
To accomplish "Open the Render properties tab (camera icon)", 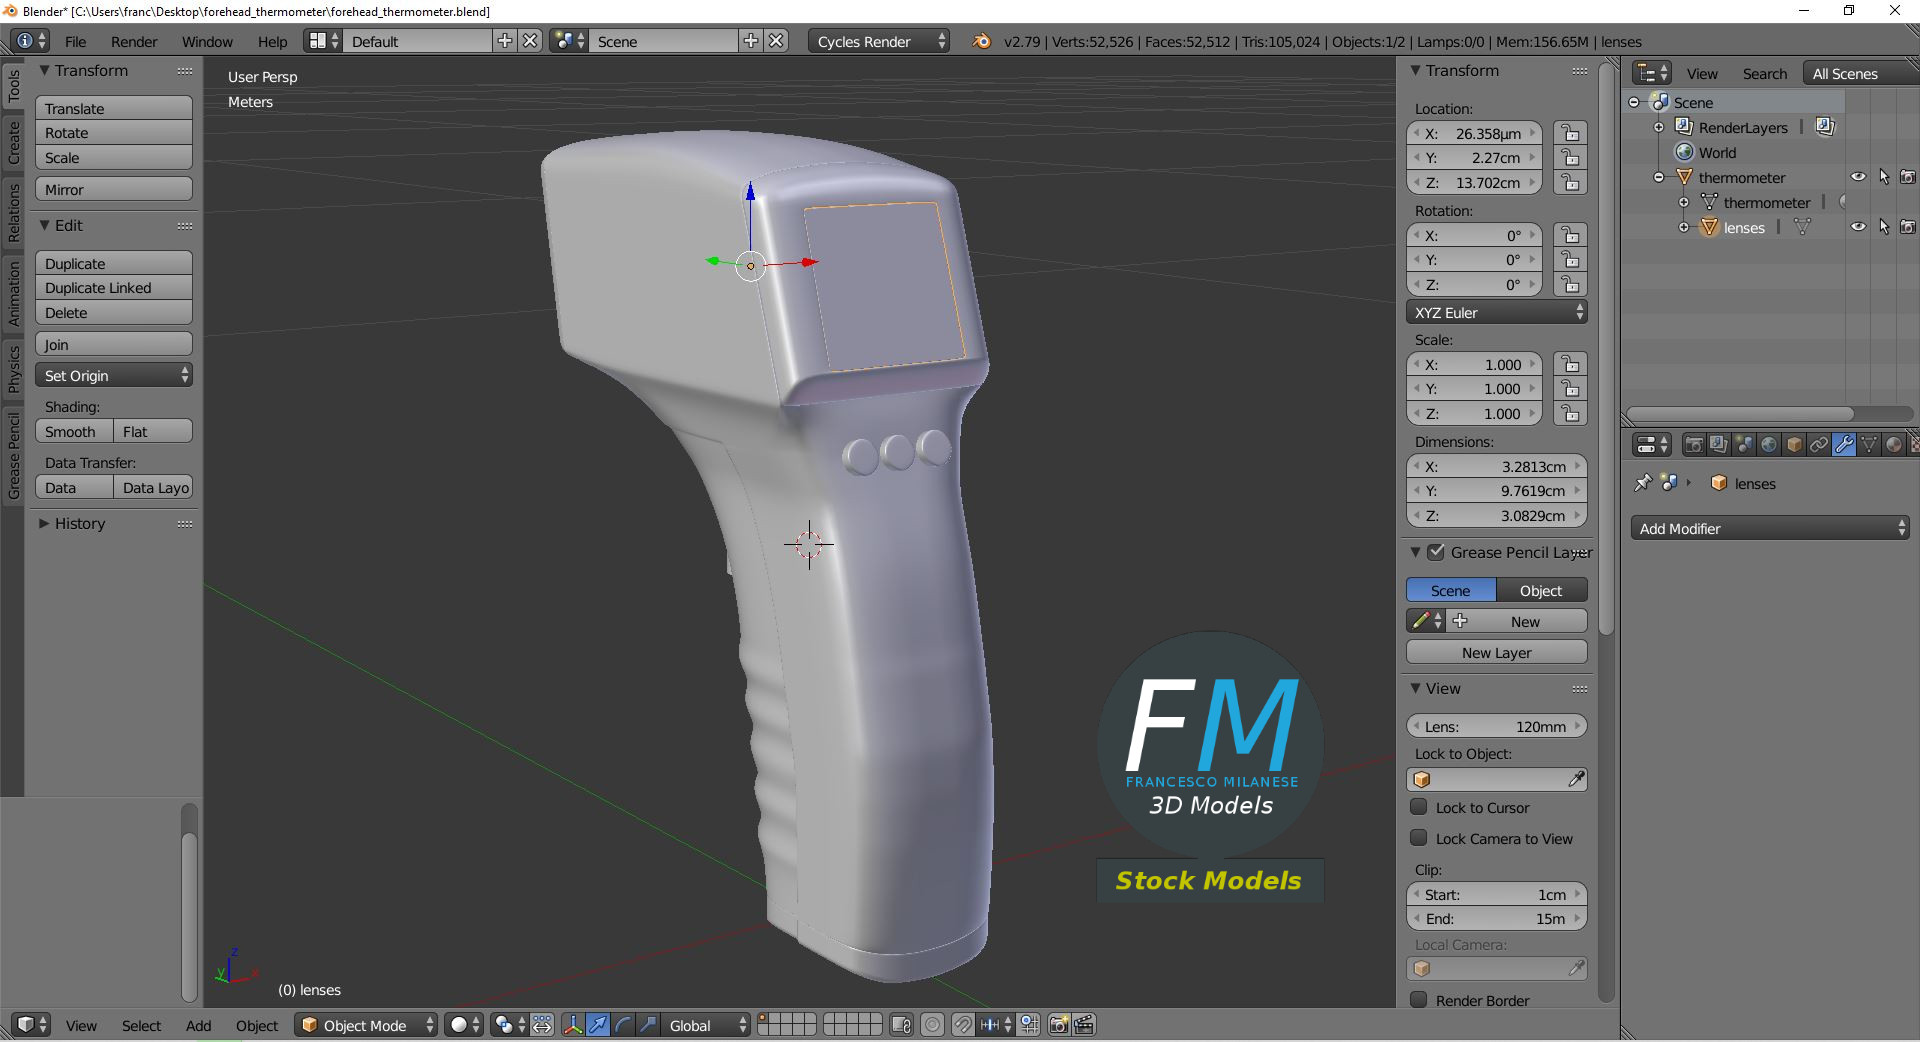I will (1694, 445).
